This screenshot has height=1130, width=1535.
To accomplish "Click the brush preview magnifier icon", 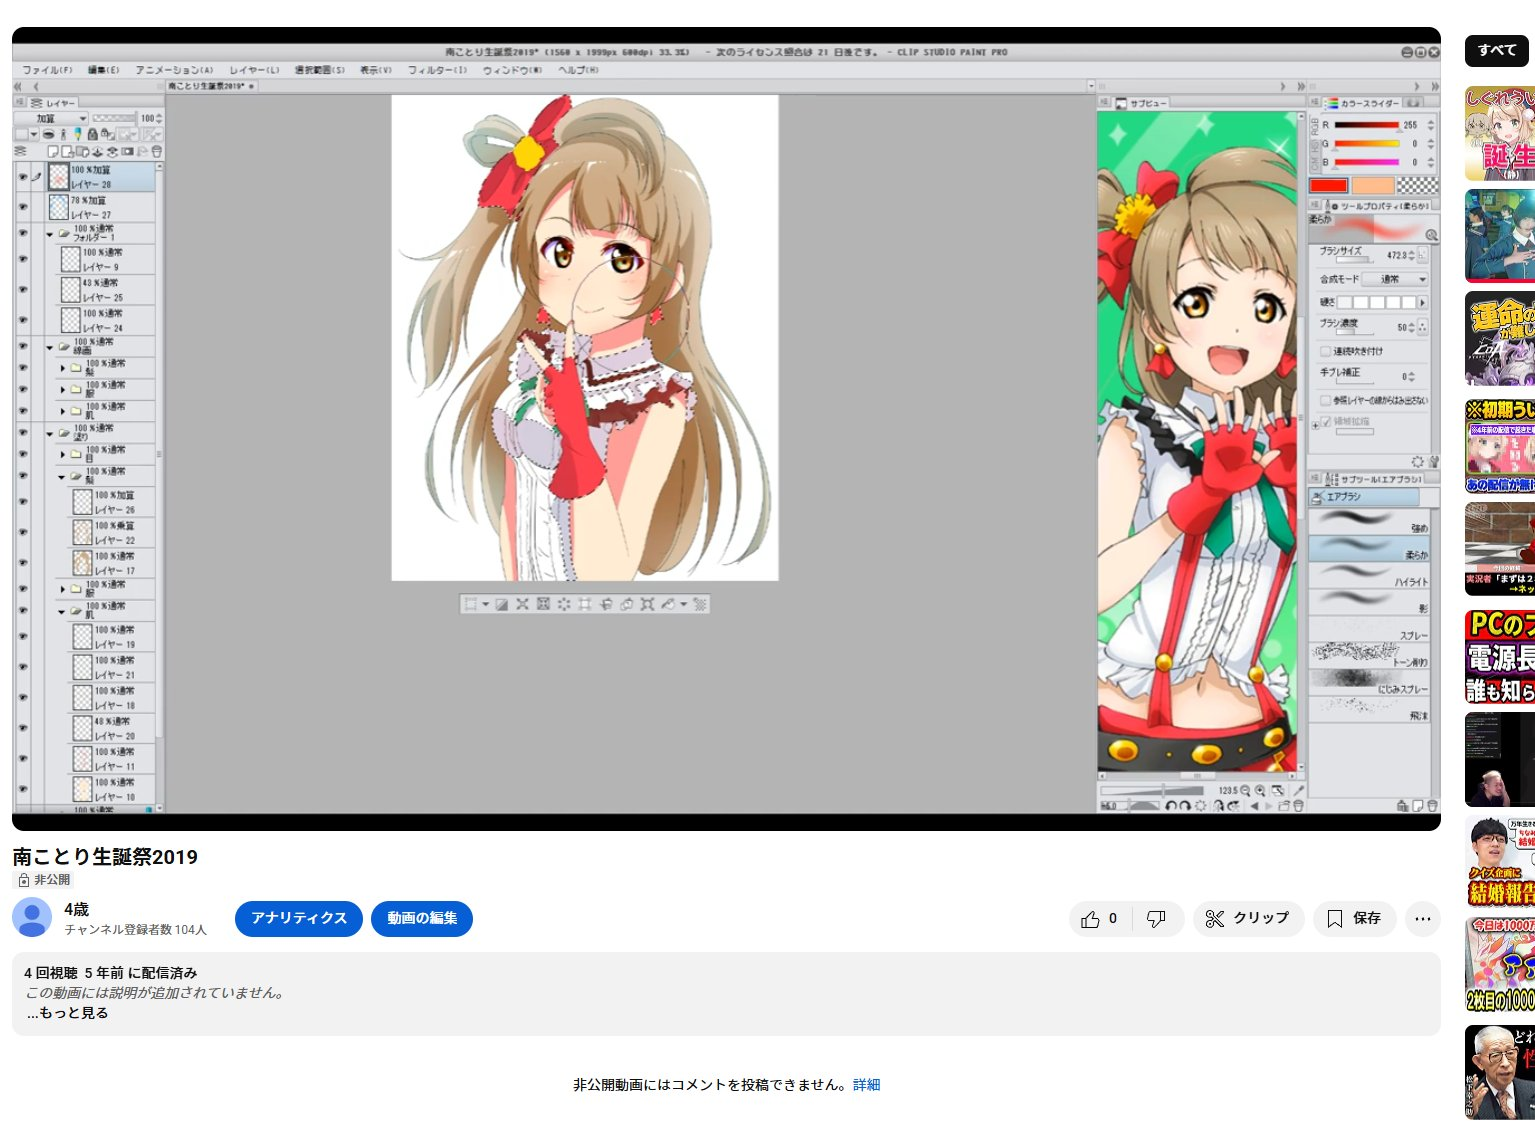I will (1431, 235).
